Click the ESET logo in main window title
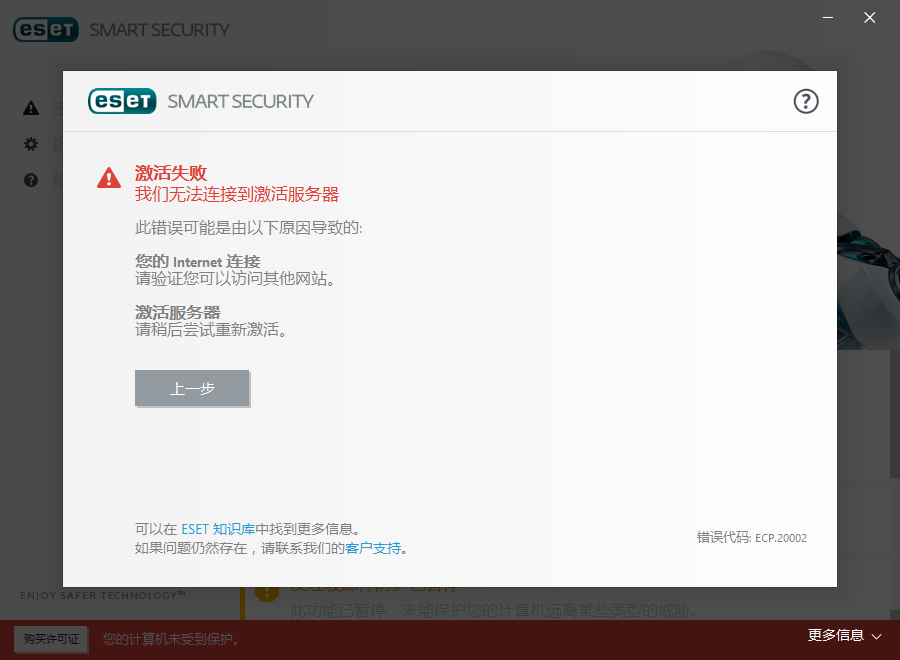This screenshot has width=900, height=660. (x=46, y=29)
